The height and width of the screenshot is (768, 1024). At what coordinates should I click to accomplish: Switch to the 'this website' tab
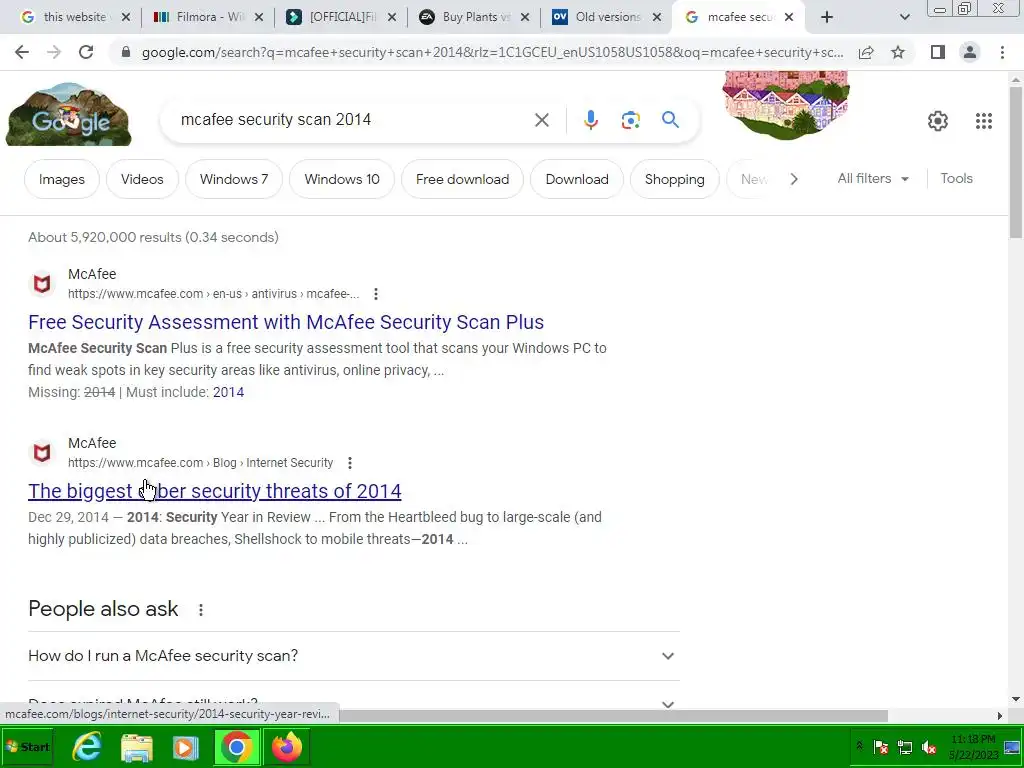tap(74, 17)
